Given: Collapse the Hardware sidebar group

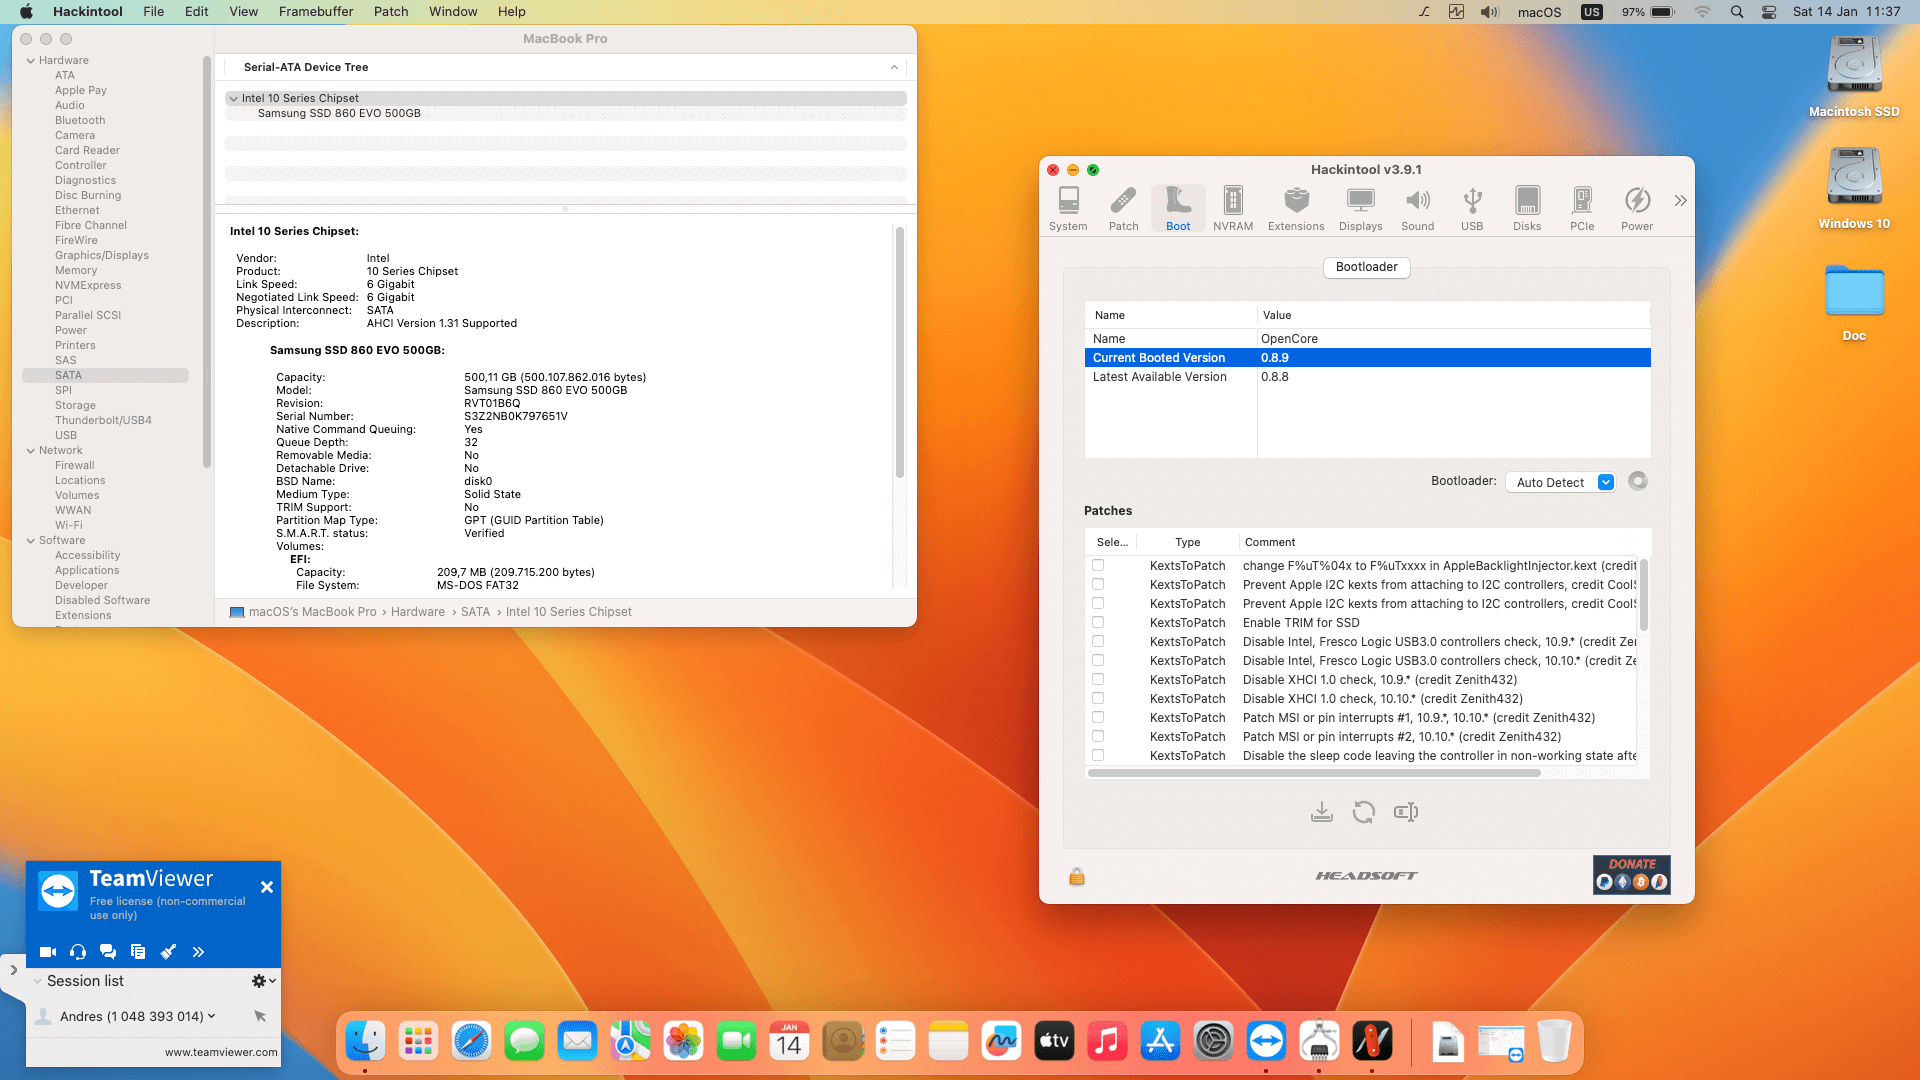Looking at the screenshot, I should (x=31, y=60).
